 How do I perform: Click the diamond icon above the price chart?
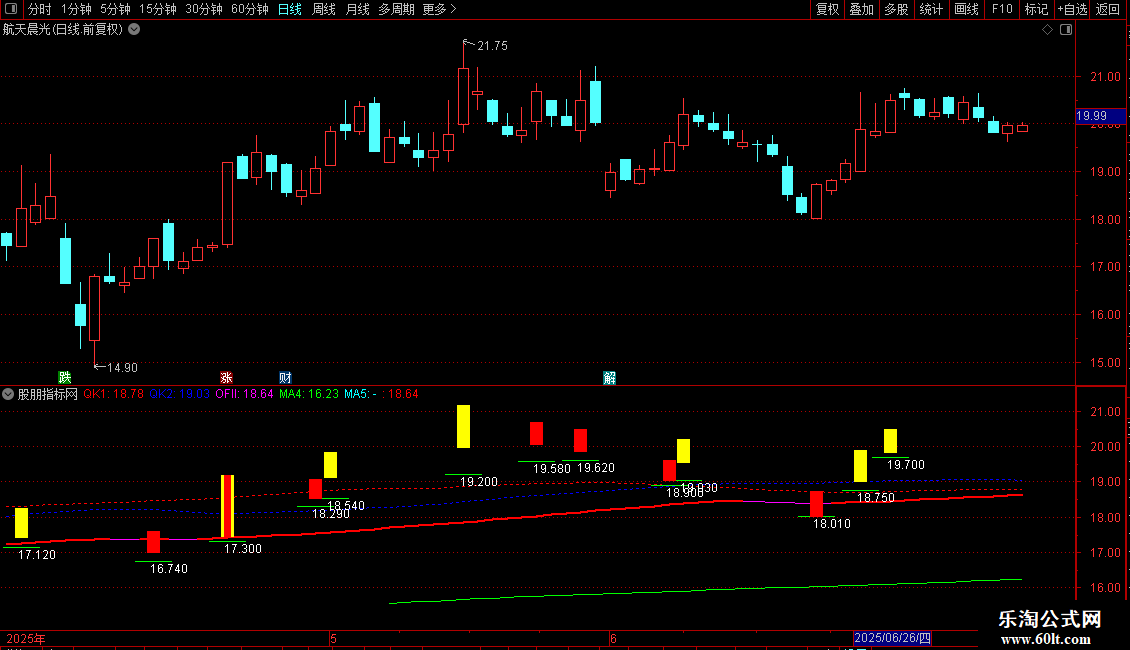(x=1048, y=30)
